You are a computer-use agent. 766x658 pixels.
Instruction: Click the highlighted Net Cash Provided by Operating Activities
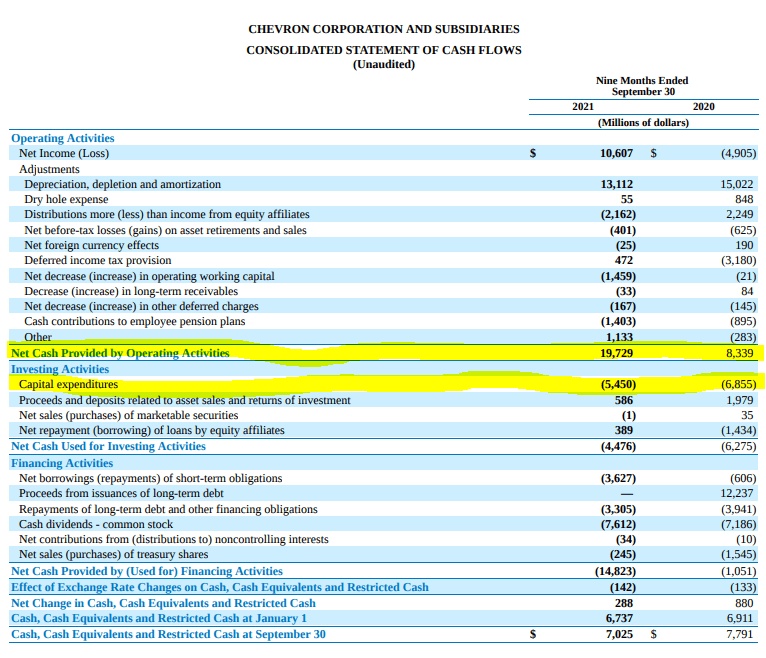coord(119,353)
